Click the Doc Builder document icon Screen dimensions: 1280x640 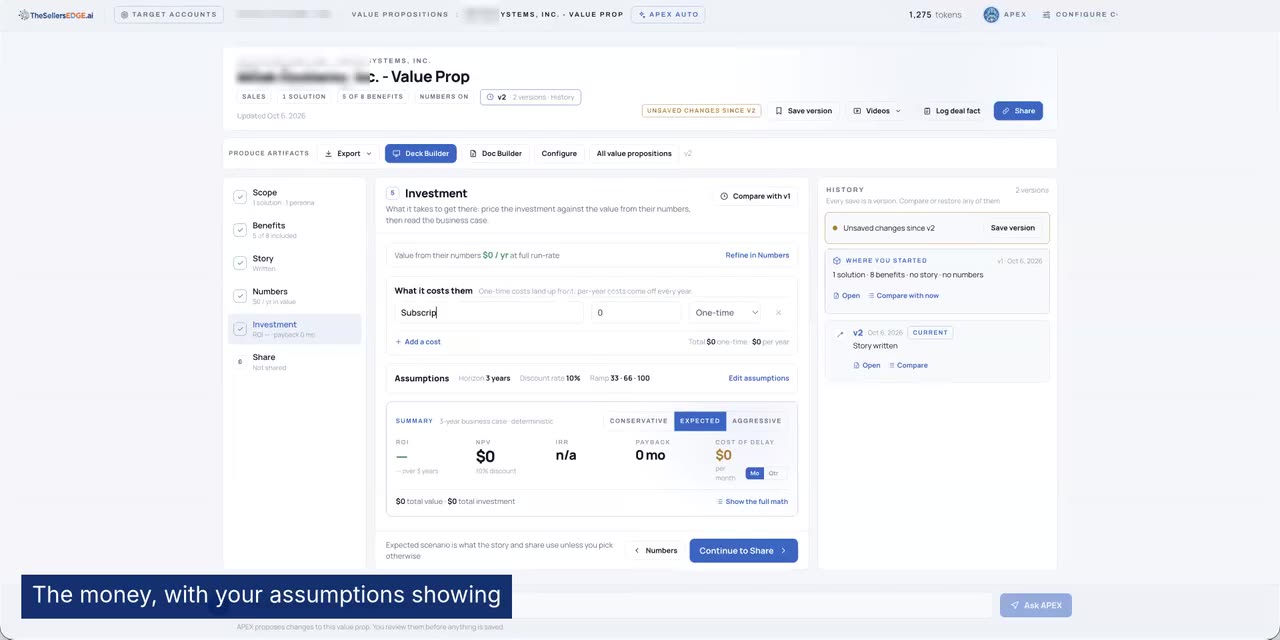pos(473,153)
